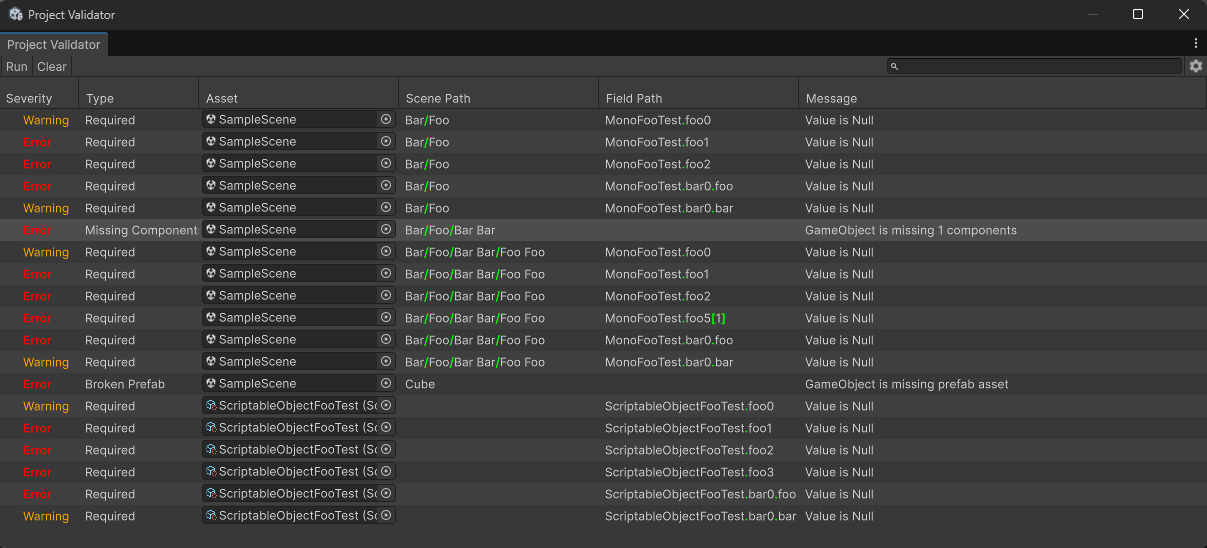The width and height of the screenshot is (1207, 548).
Task: Open object picker in the ScriptableObjectFooTest.foo3 row
Action: coord(386,471)
